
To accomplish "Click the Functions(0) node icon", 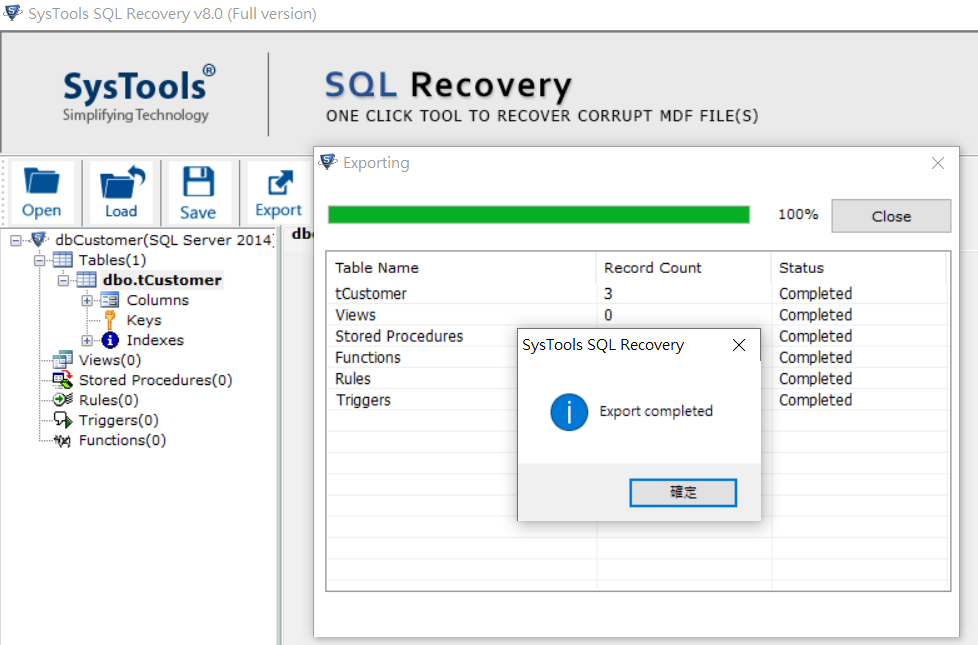I will click(x=62, y=440).
